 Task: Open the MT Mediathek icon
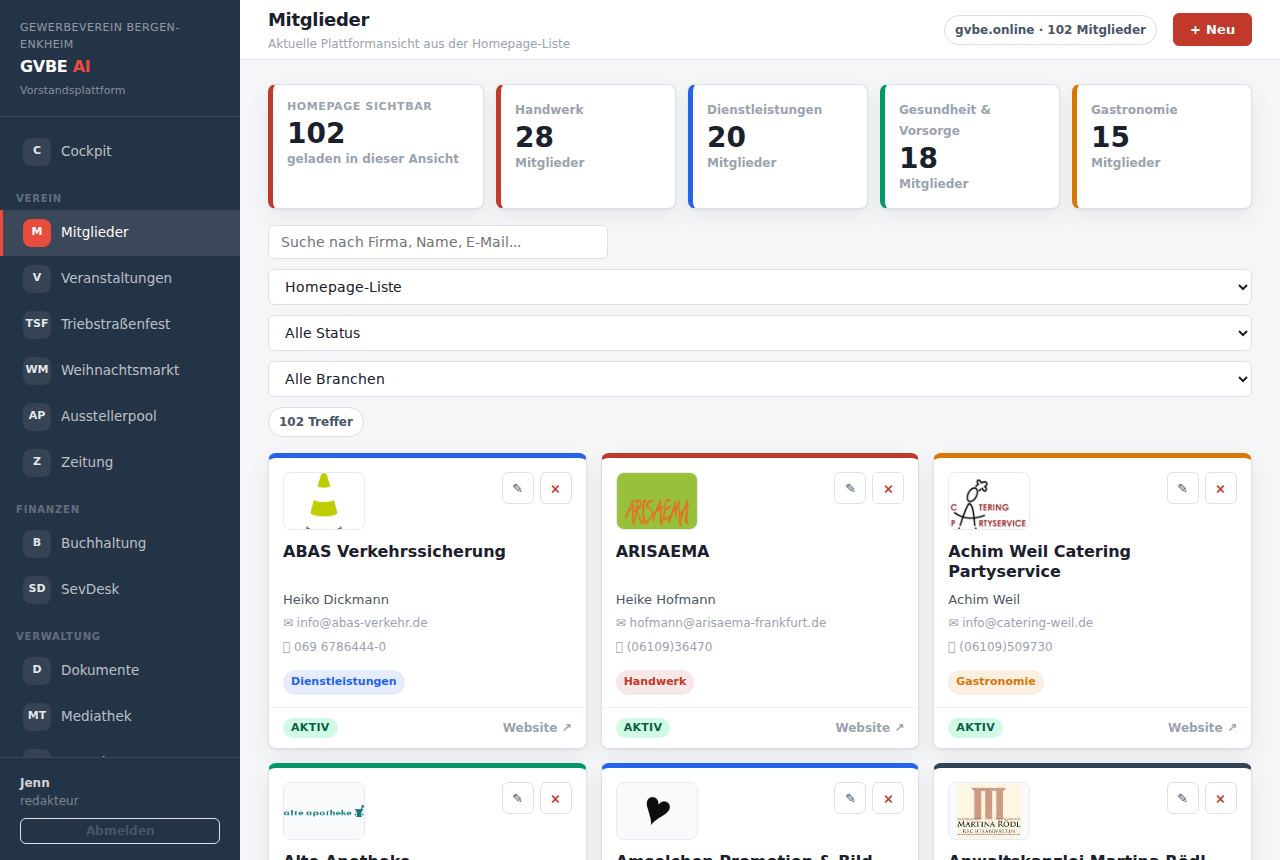37,716
